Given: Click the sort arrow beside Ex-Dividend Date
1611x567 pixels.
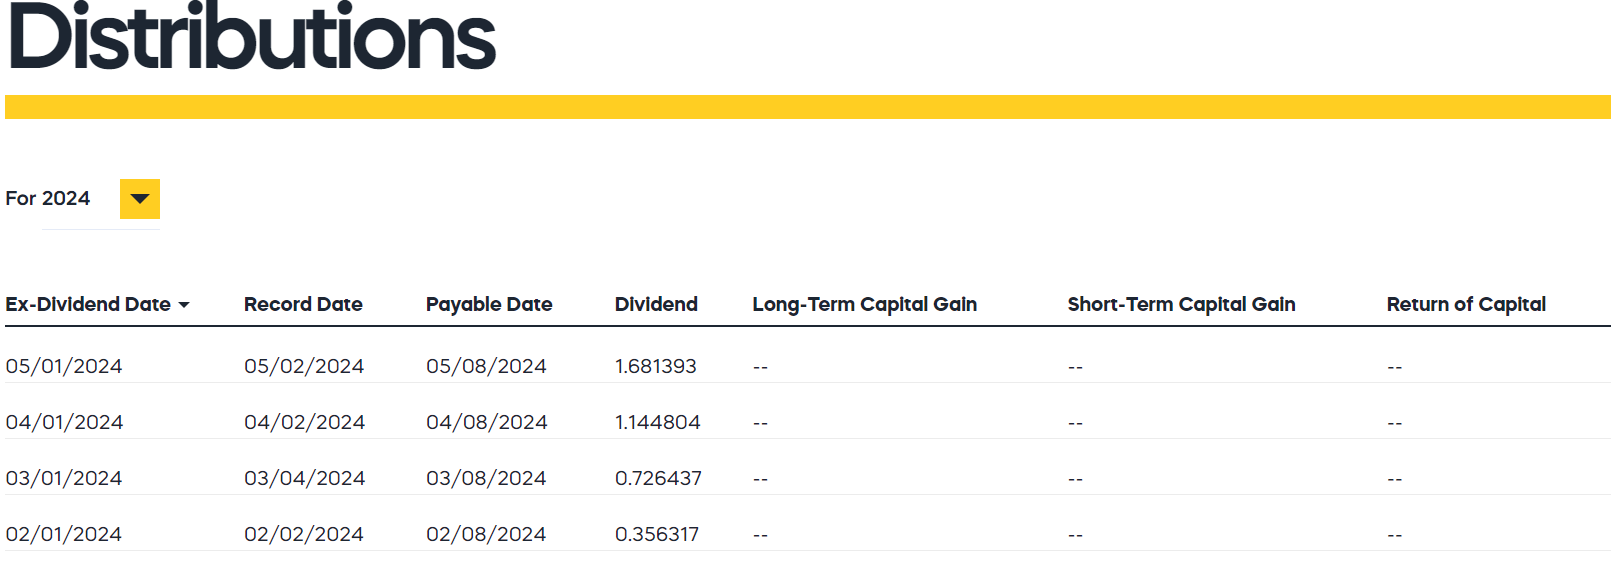Looking at the screenshot, I should [x=184, y=305].
